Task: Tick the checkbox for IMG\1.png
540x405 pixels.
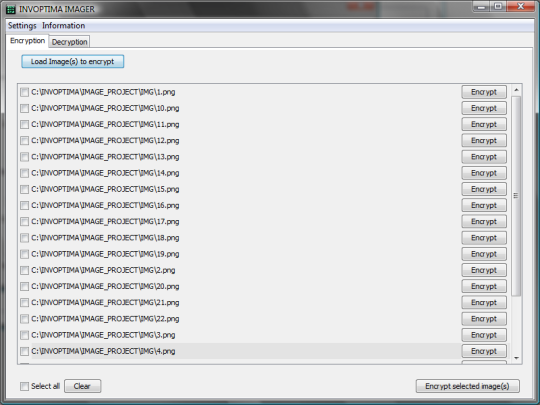Action: point(24,92)
